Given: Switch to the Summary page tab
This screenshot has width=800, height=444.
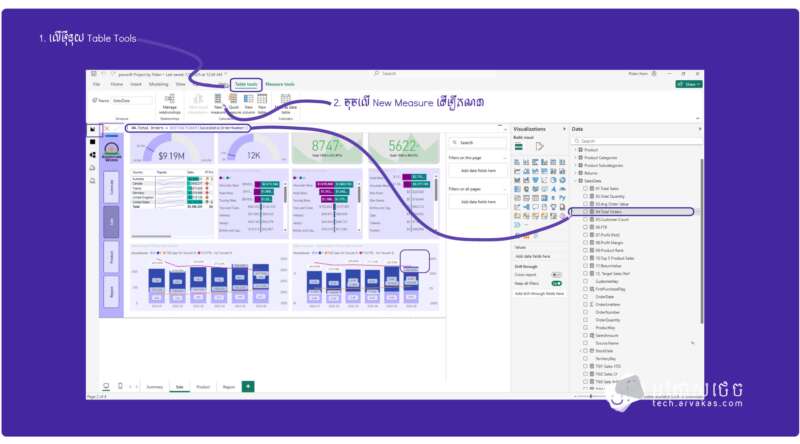Looking at the screenshot, I should 155,386.
